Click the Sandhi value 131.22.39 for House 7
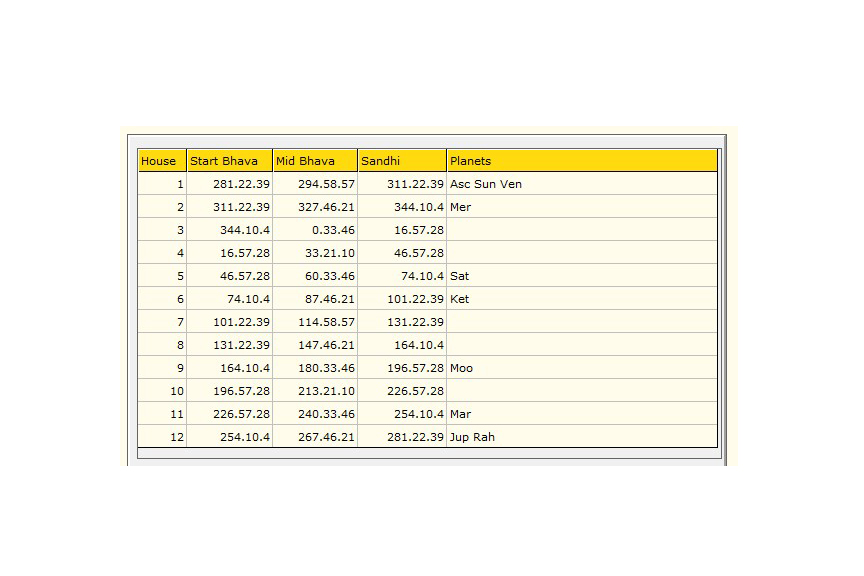 point(415,321)
